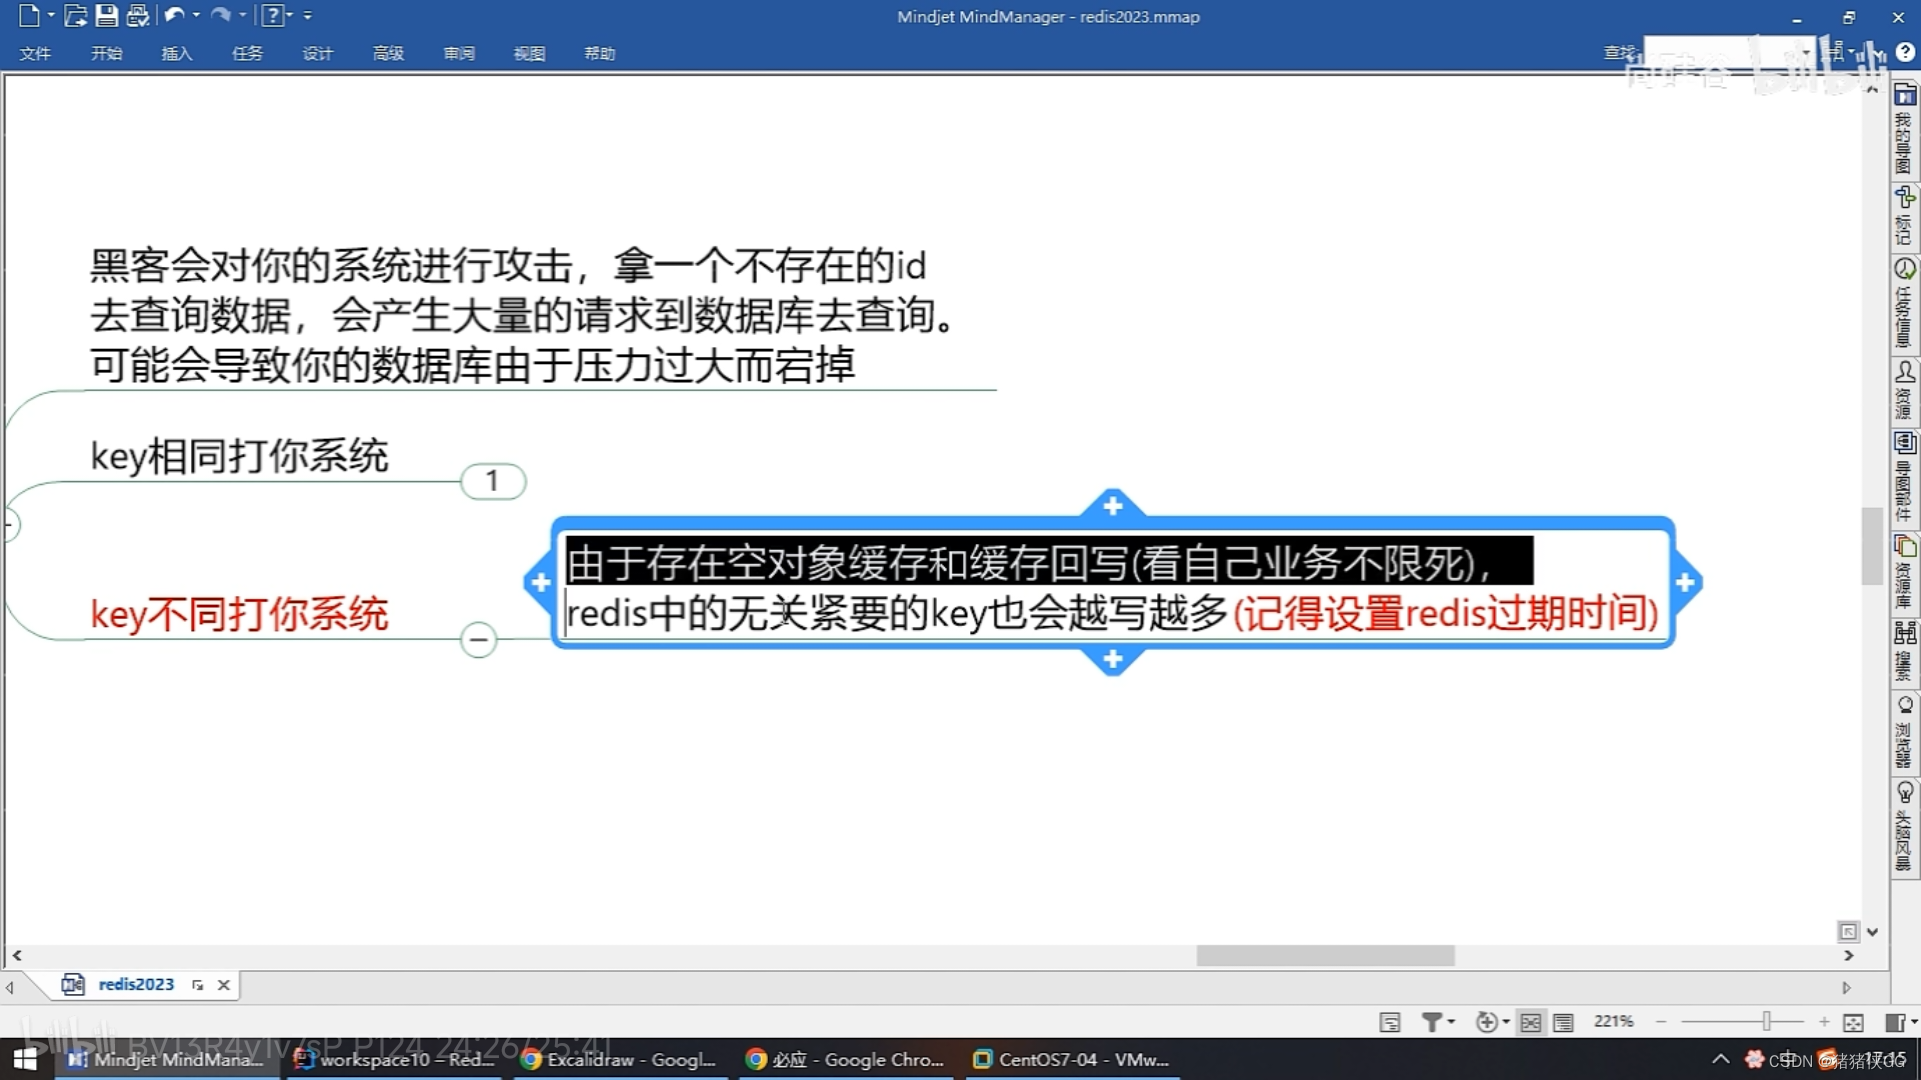Collapse the key不同打你系统 branch with minus button
This screenshot has height=1080, width=1921.
point(479,640)
